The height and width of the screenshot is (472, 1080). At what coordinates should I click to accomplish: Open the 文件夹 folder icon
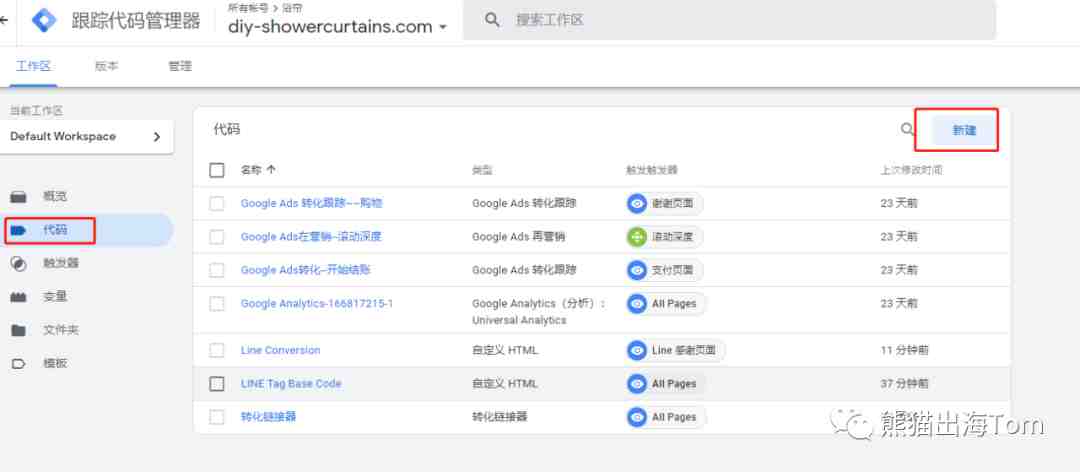[19, 330]
